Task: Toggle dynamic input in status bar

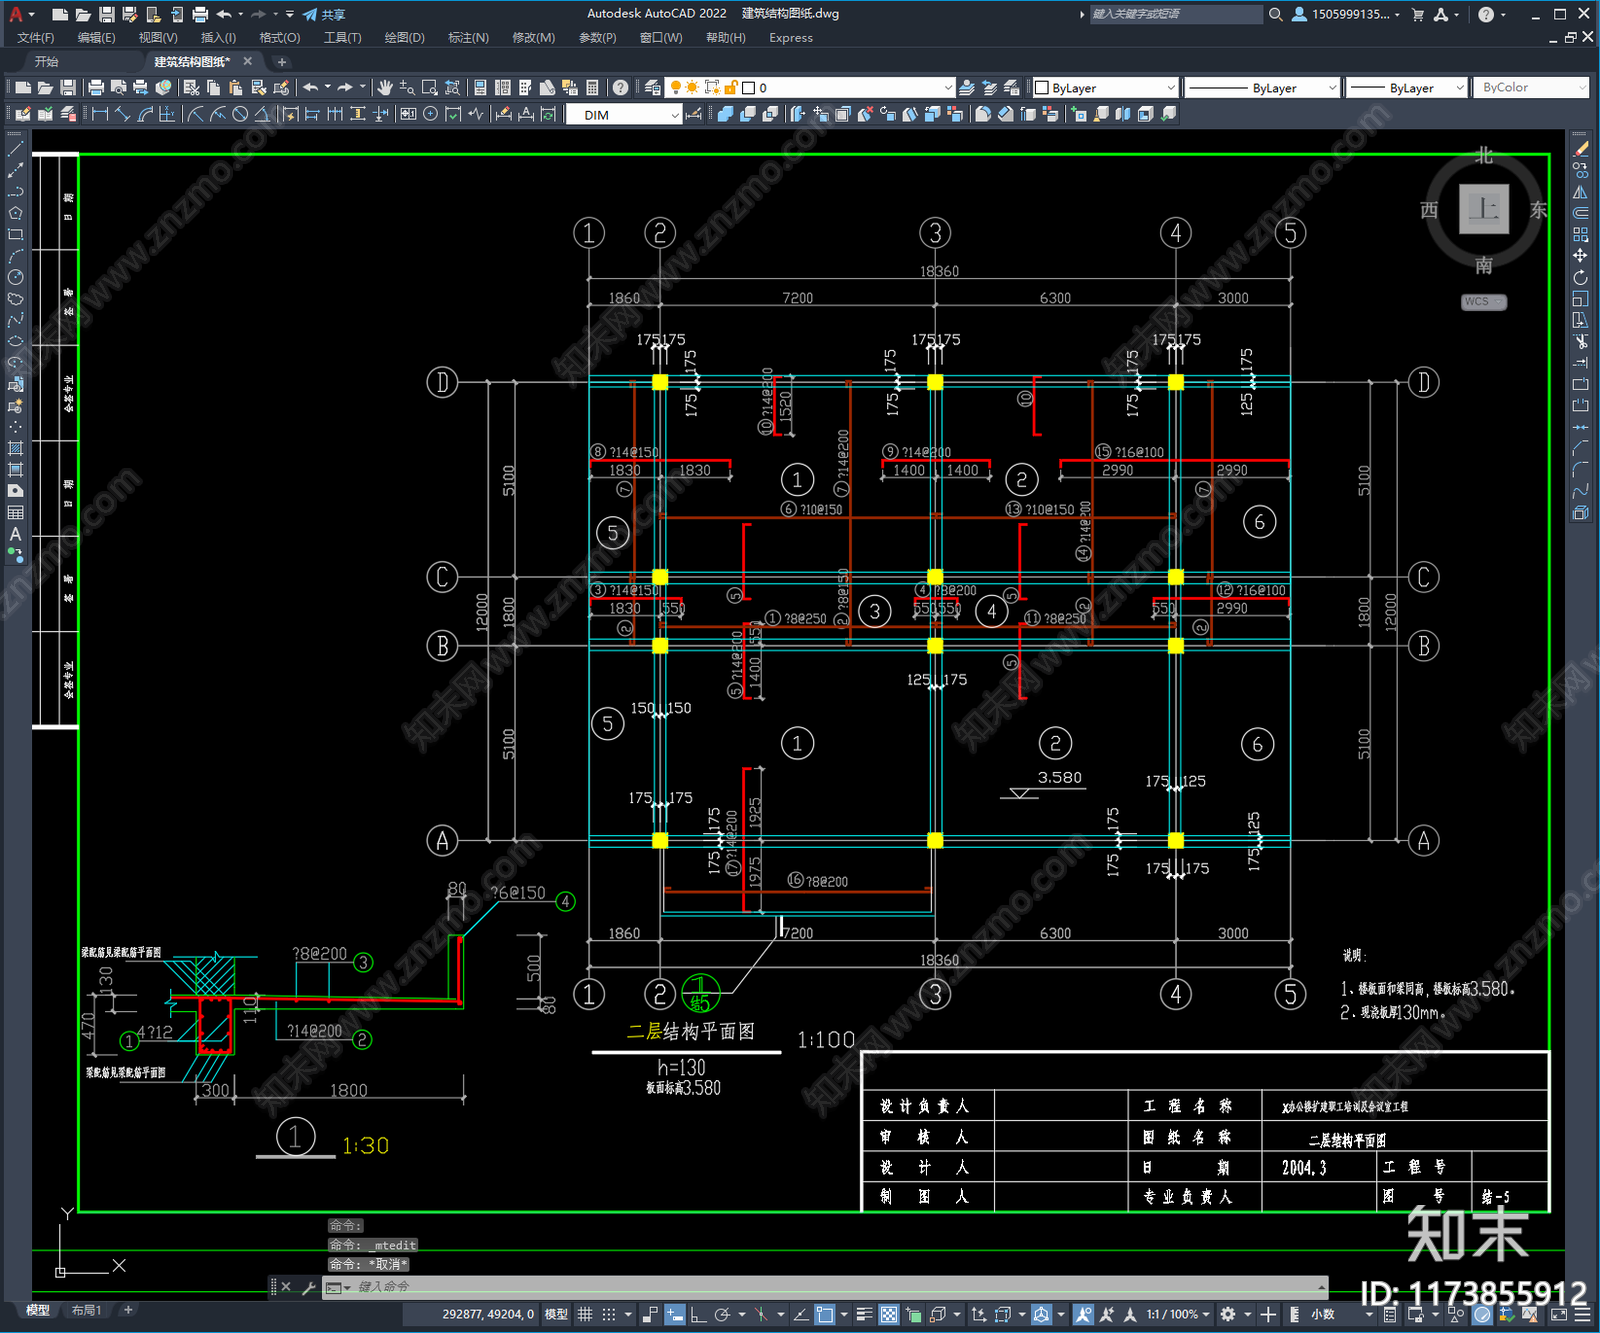Action: pyautogui.click(x=675, y=1314)
